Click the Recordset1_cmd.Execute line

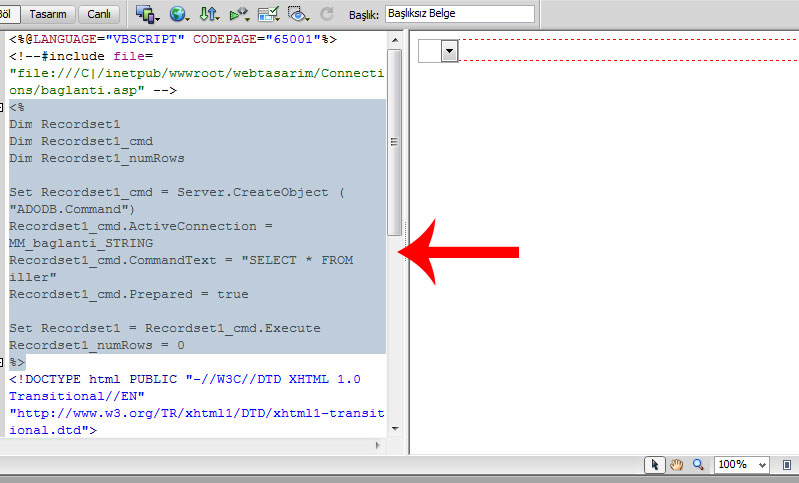click(165, 328)
